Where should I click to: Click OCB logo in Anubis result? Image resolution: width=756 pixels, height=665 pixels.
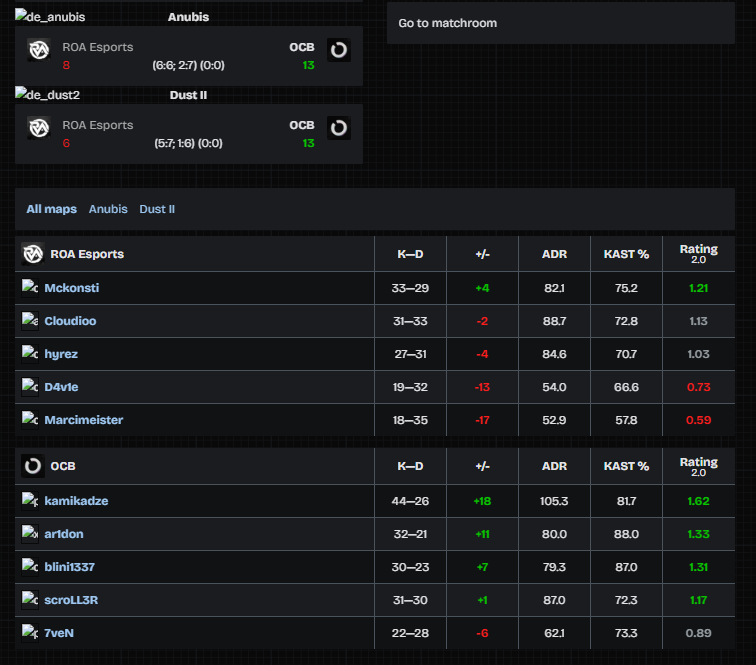(x=339, y=50)
